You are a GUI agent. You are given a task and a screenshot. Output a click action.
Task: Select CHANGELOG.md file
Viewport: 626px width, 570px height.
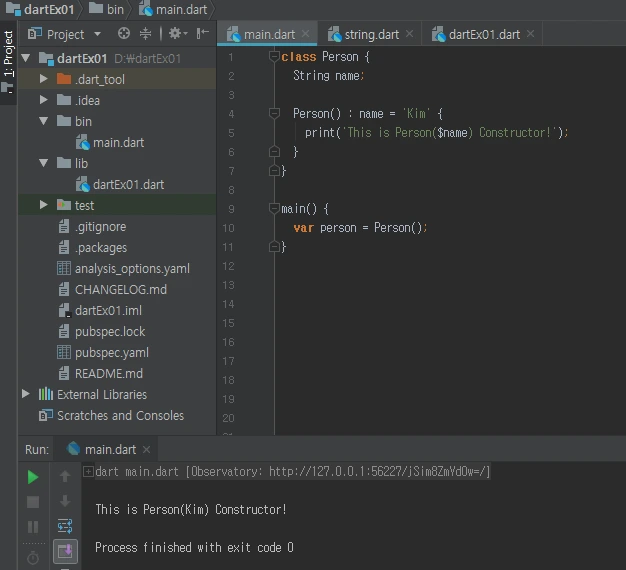click(113, 289)
